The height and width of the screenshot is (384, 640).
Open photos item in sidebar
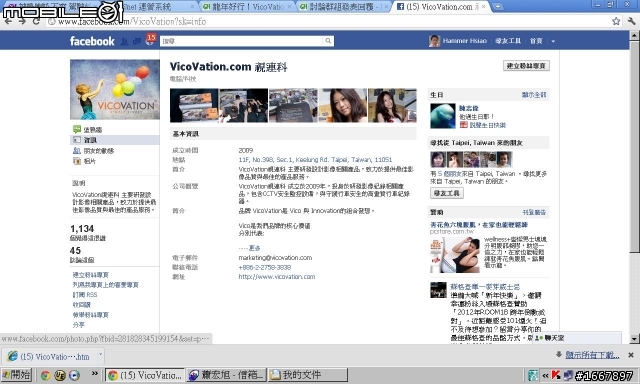84,161
